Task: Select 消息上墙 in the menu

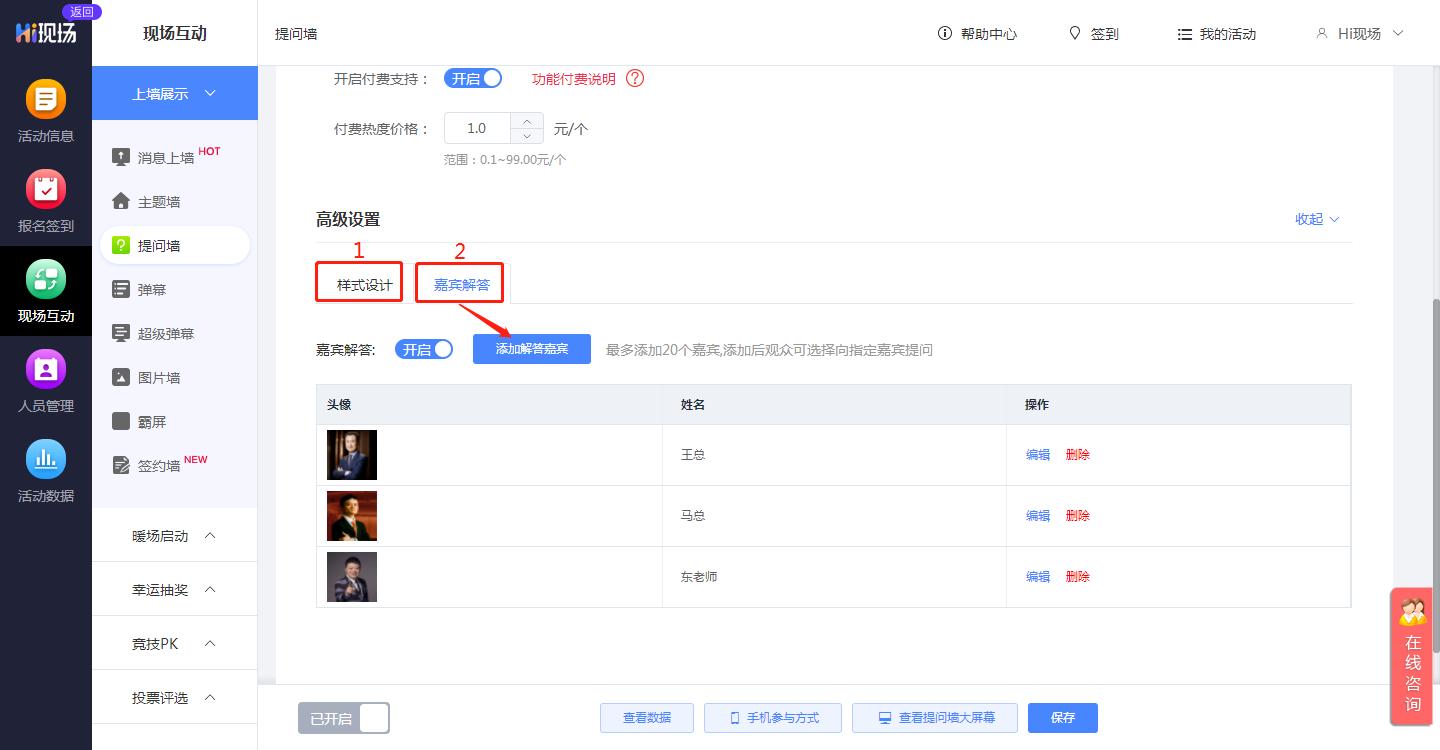Action: click(x=160, y=156)
